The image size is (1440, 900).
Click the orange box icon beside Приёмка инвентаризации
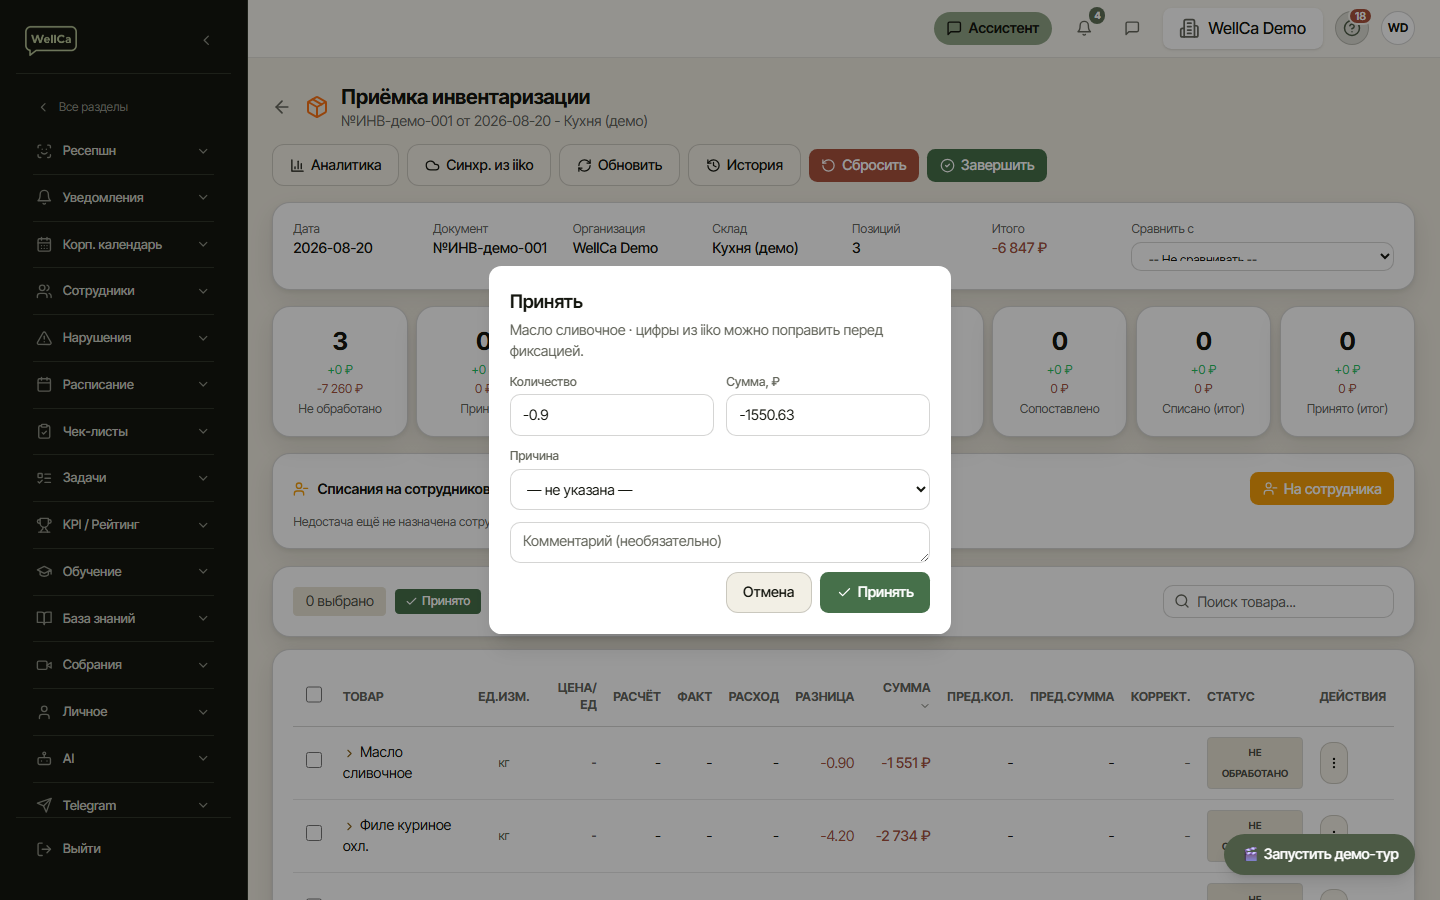[317, 107]
